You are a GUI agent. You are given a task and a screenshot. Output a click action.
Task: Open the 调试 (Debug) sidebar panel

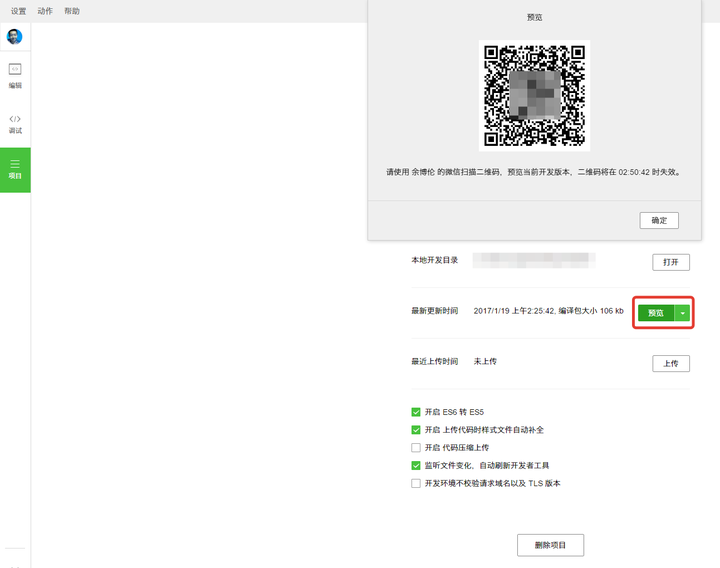(15, 124)
